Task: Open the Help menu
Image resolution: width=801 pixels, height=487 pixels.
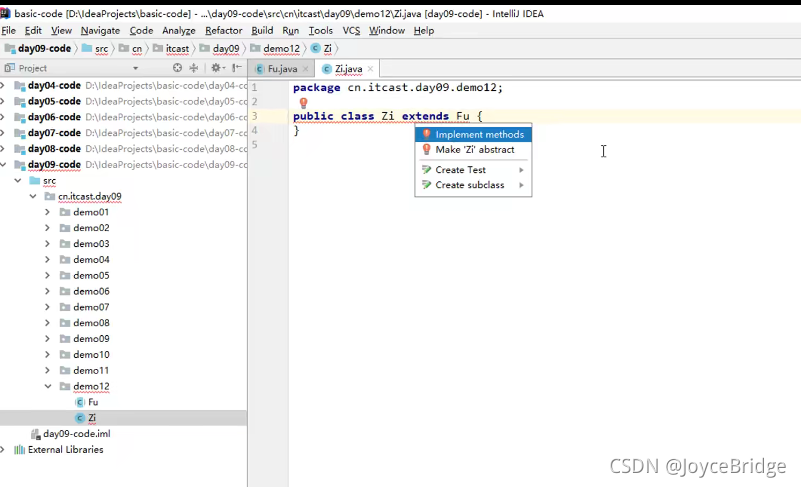Action: (x=423, y=31)
